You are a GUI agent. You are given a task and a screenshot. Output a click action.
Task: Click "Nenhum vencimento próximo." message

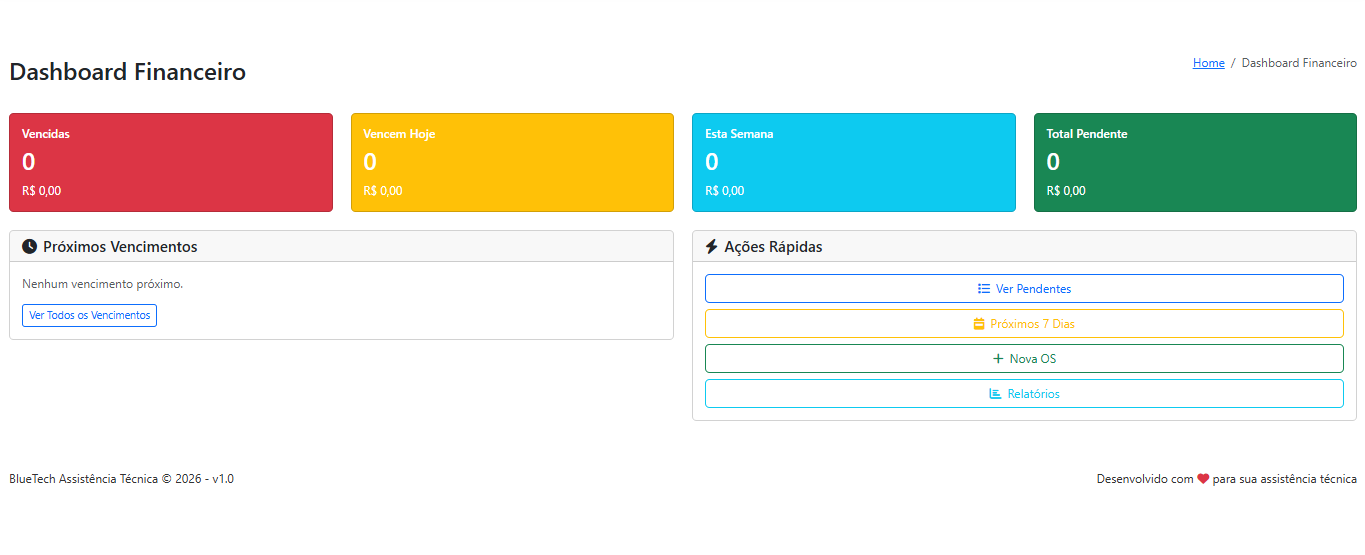102,284
